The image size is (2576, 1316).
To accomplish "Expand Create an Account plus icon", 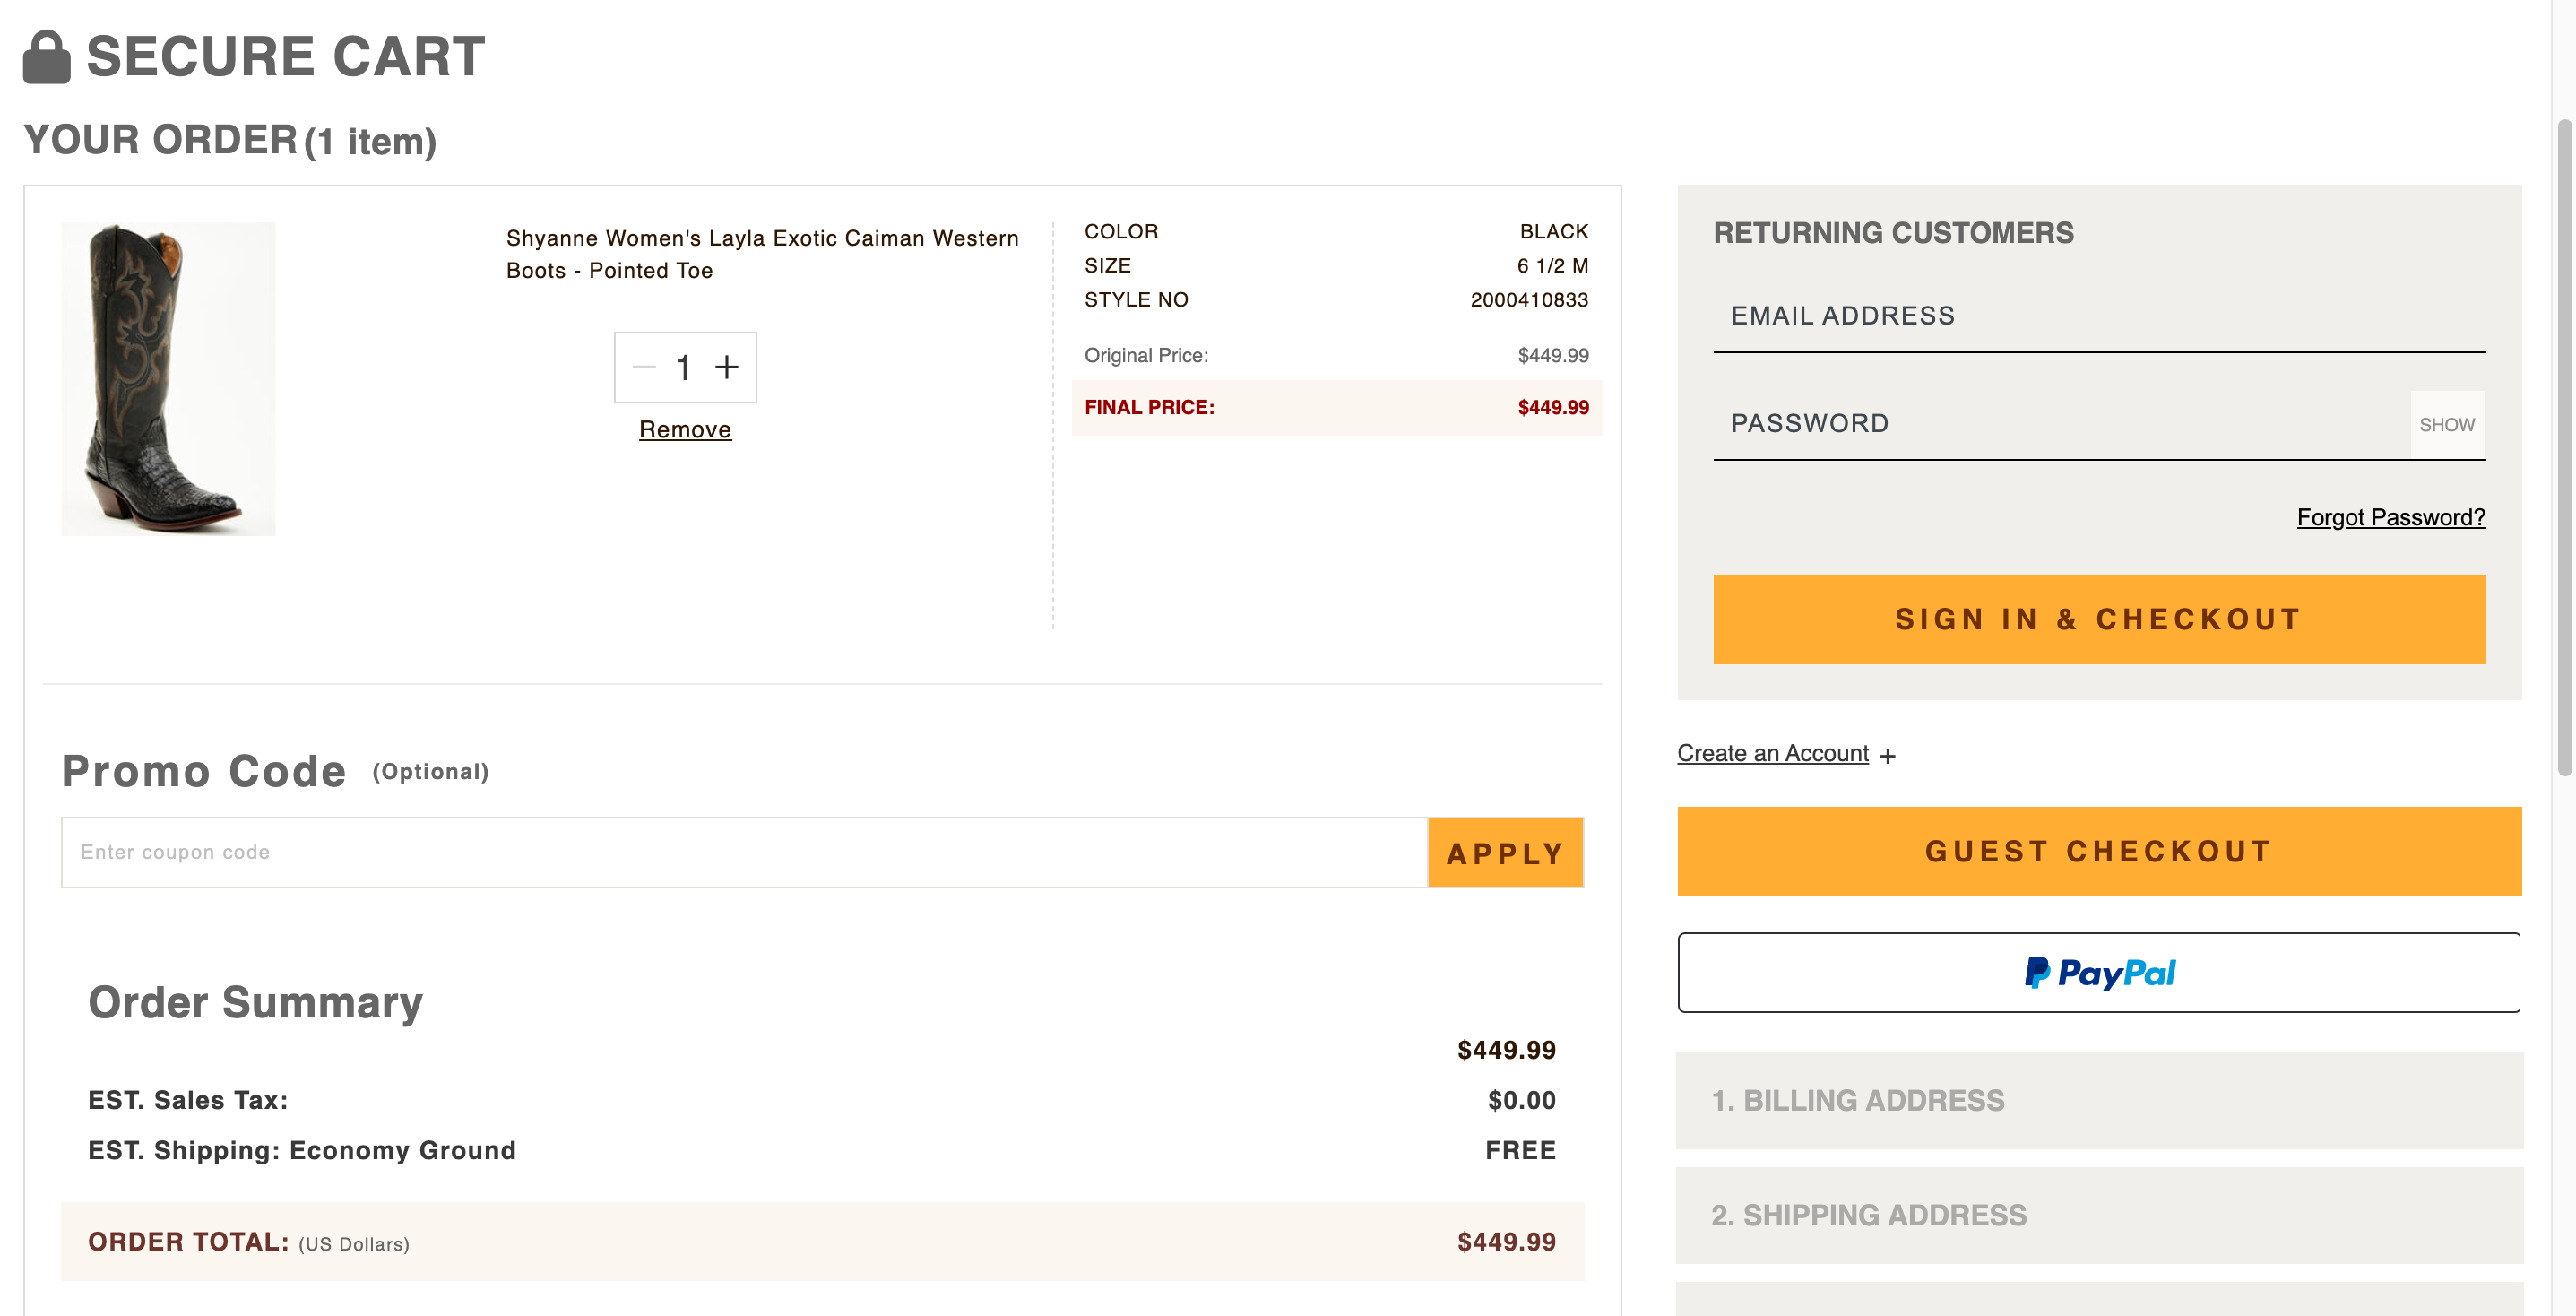I will (x=1887, y=756).
